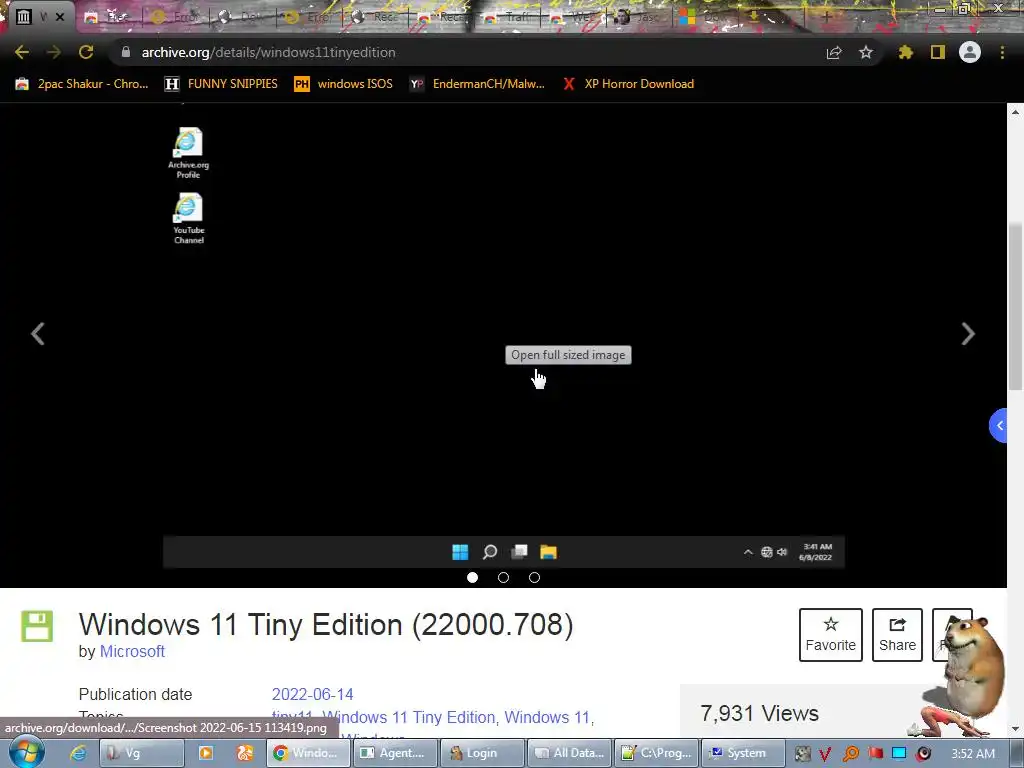The image size is (1024, 768).
Task: Switch to Agent... taskbar window
Action: point(394,753)
